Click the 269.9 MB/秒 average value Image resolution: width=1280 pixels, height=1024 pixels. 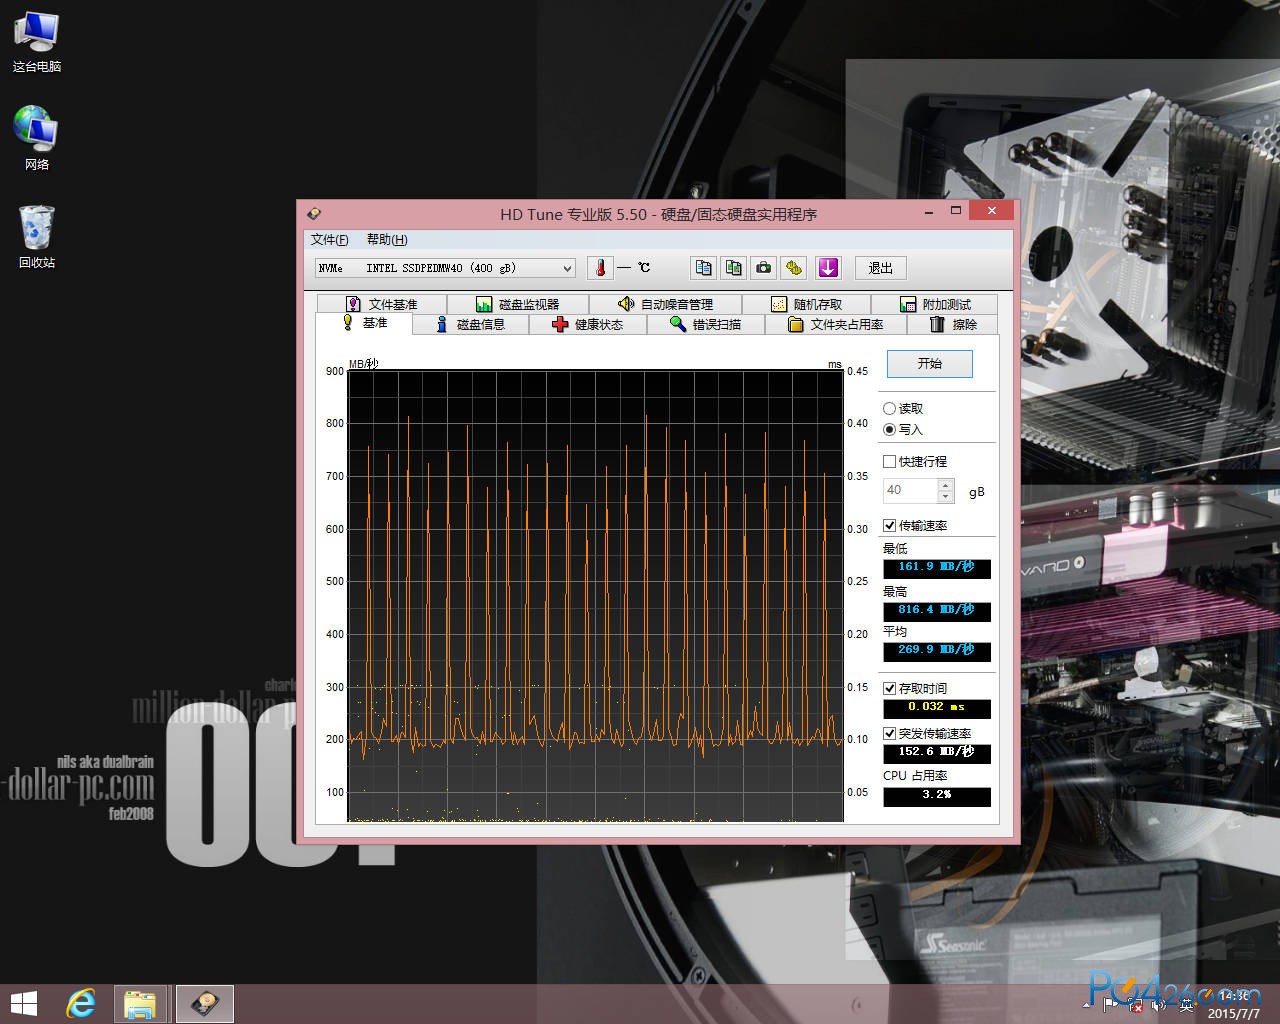pos(937,651)
